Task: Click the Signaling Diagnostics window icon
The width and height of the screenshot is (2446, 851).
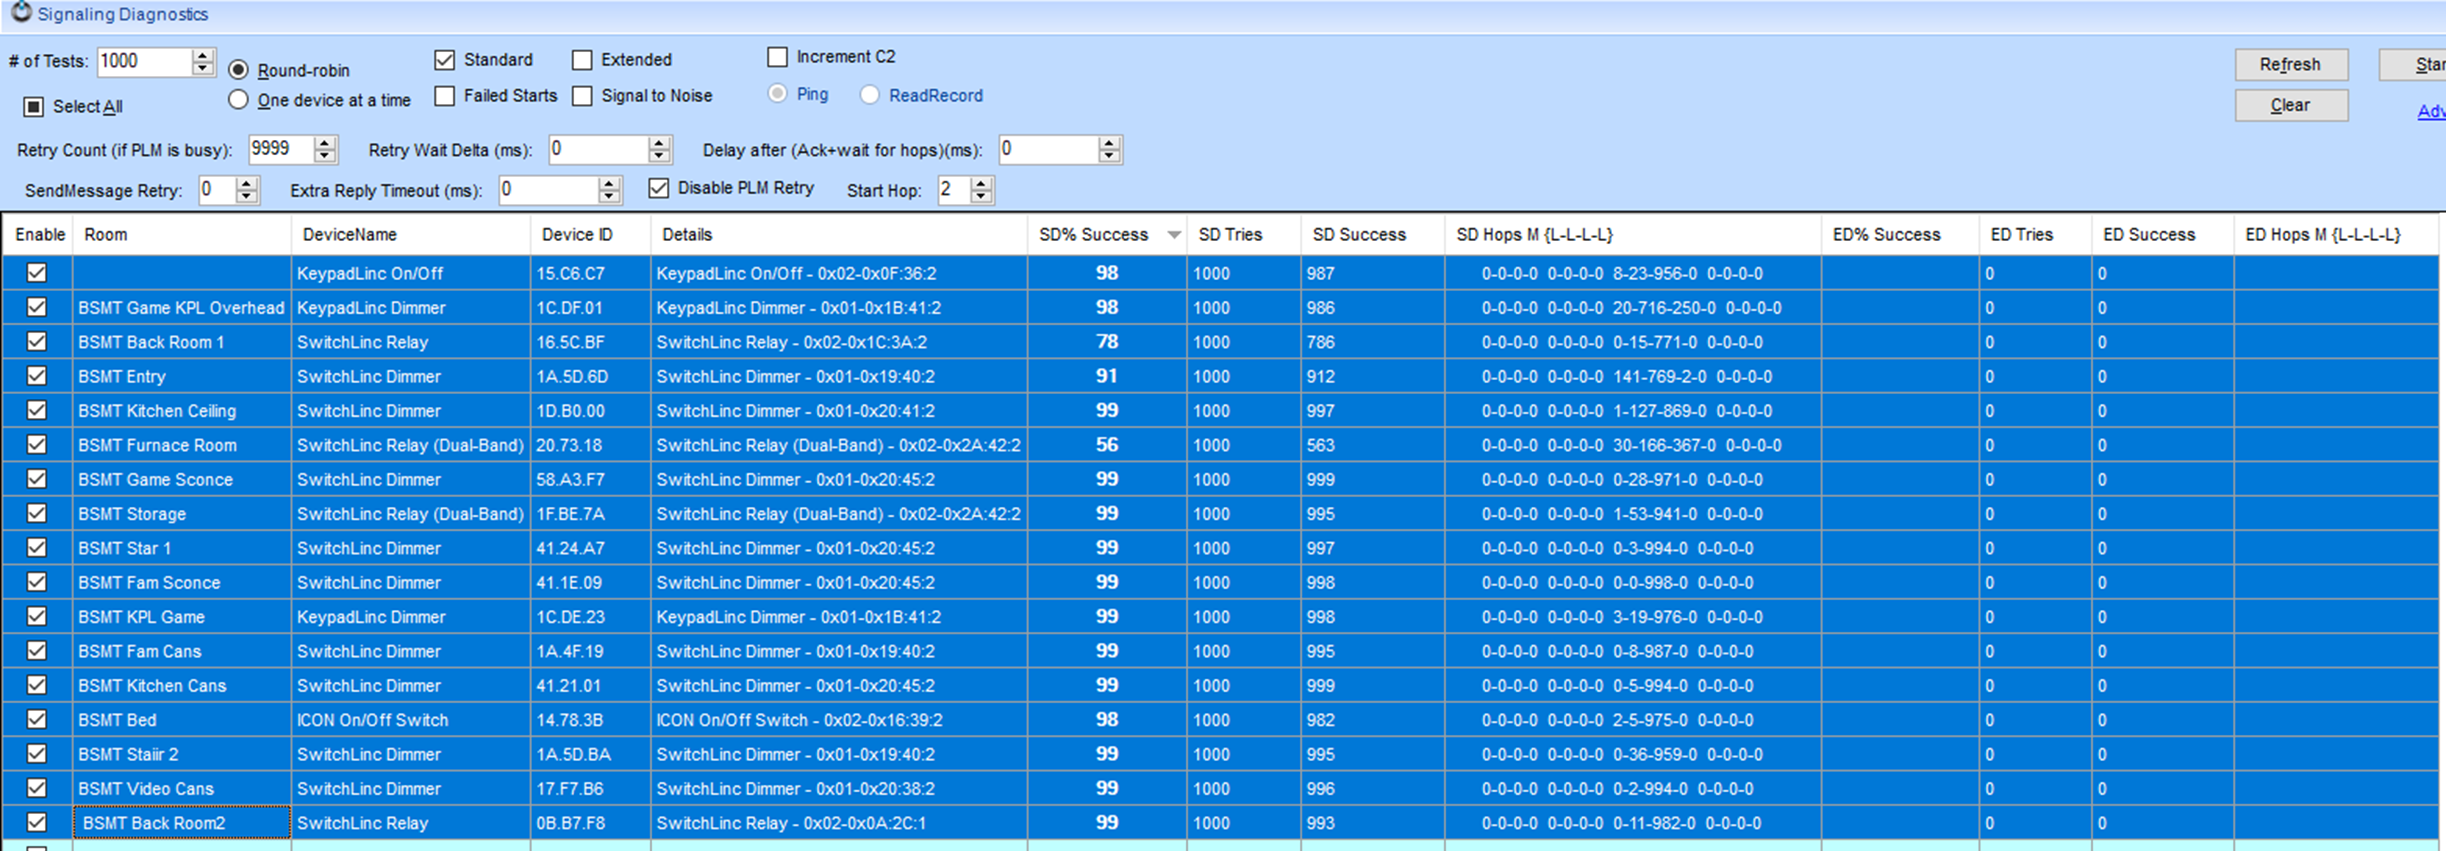Action: [x=20, y=13]
